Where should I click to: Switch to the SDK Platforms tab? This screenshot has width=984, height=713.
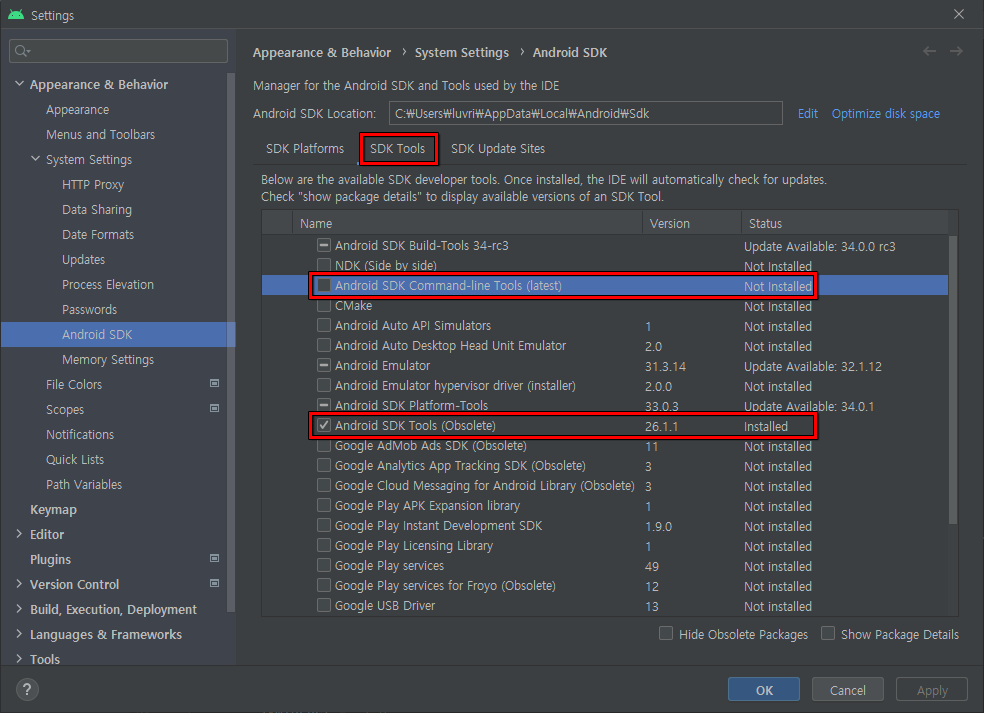pos(305,149)
